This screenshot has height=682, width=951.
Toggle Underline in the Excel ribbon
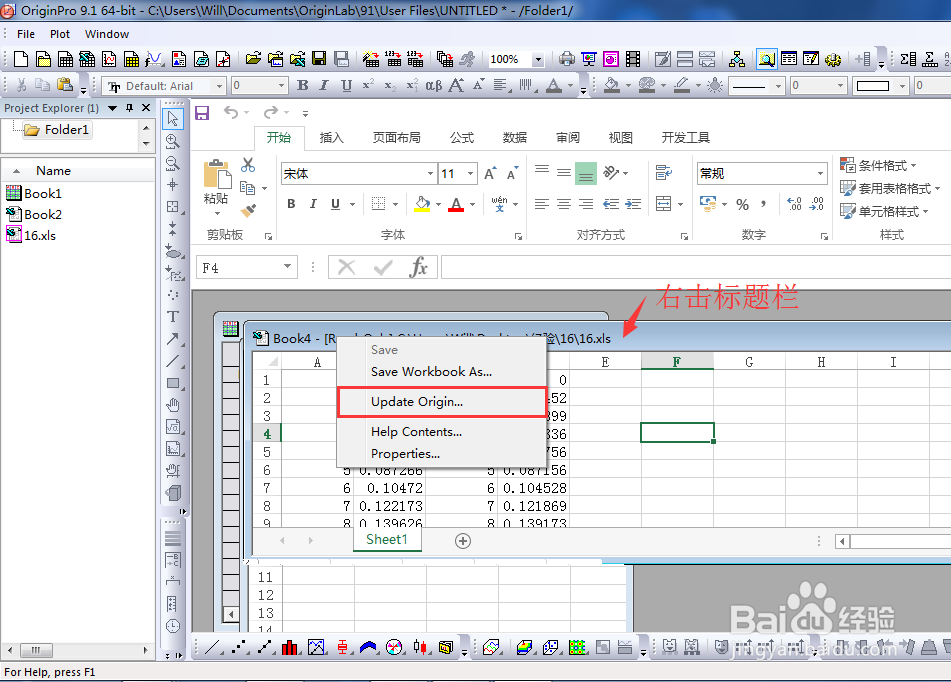coord(335,204)
